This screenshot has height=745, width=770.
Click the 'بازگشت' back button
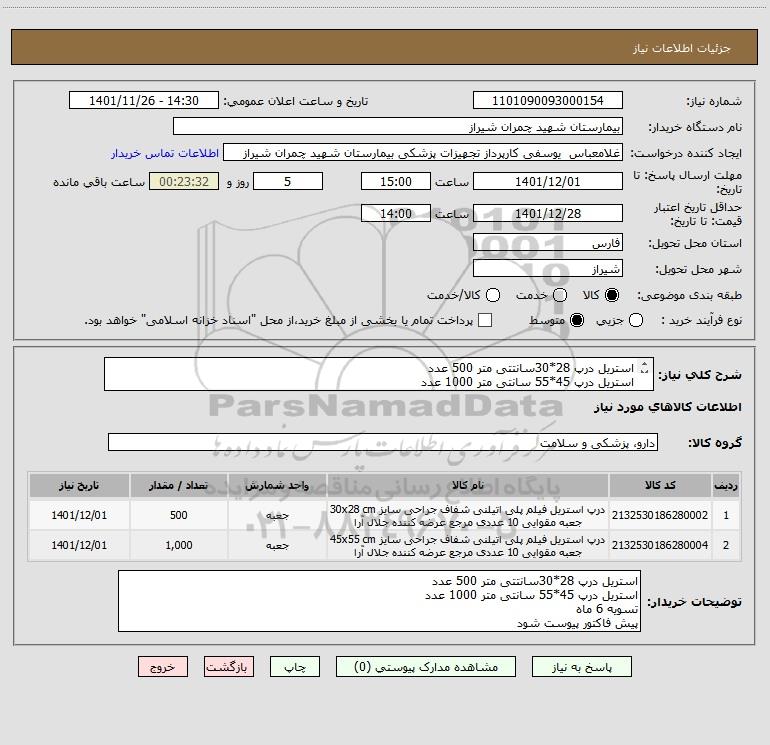229,666
